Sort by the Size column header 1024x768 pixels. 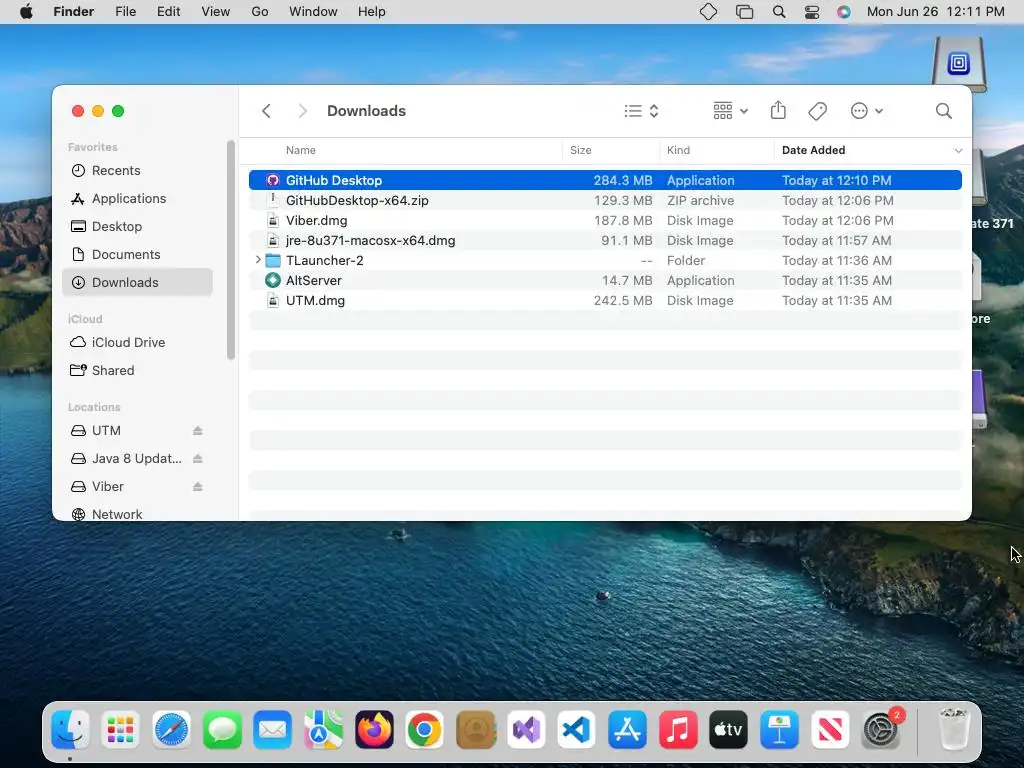(x=581, y=150)
